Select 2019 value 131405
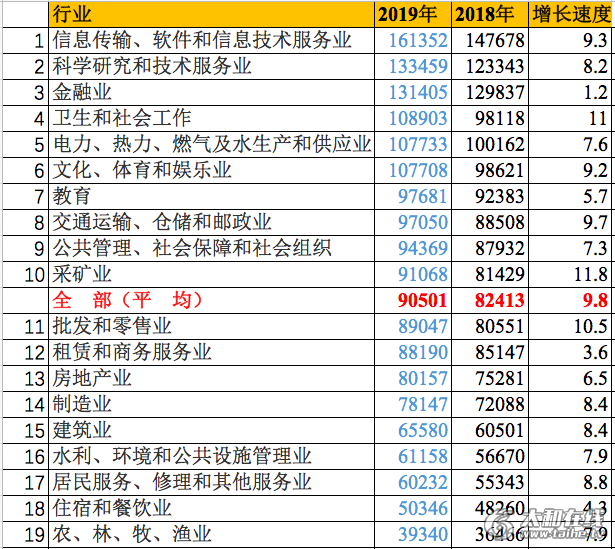 413,93
